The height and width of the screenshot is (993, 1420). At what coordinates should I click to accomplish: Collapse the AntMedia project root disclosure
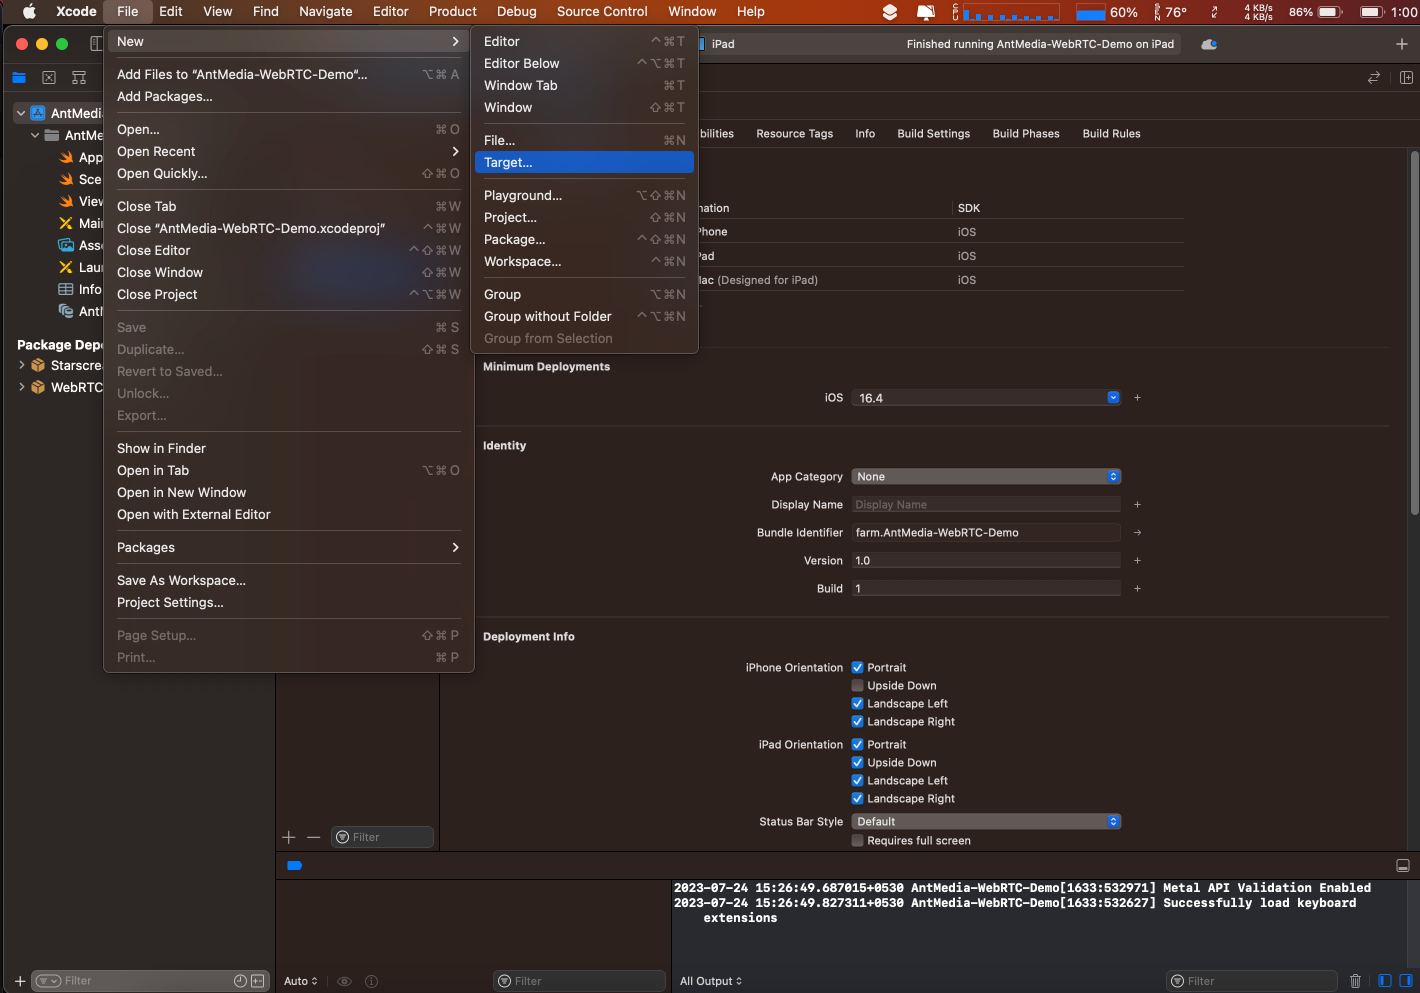coord(20,113)
